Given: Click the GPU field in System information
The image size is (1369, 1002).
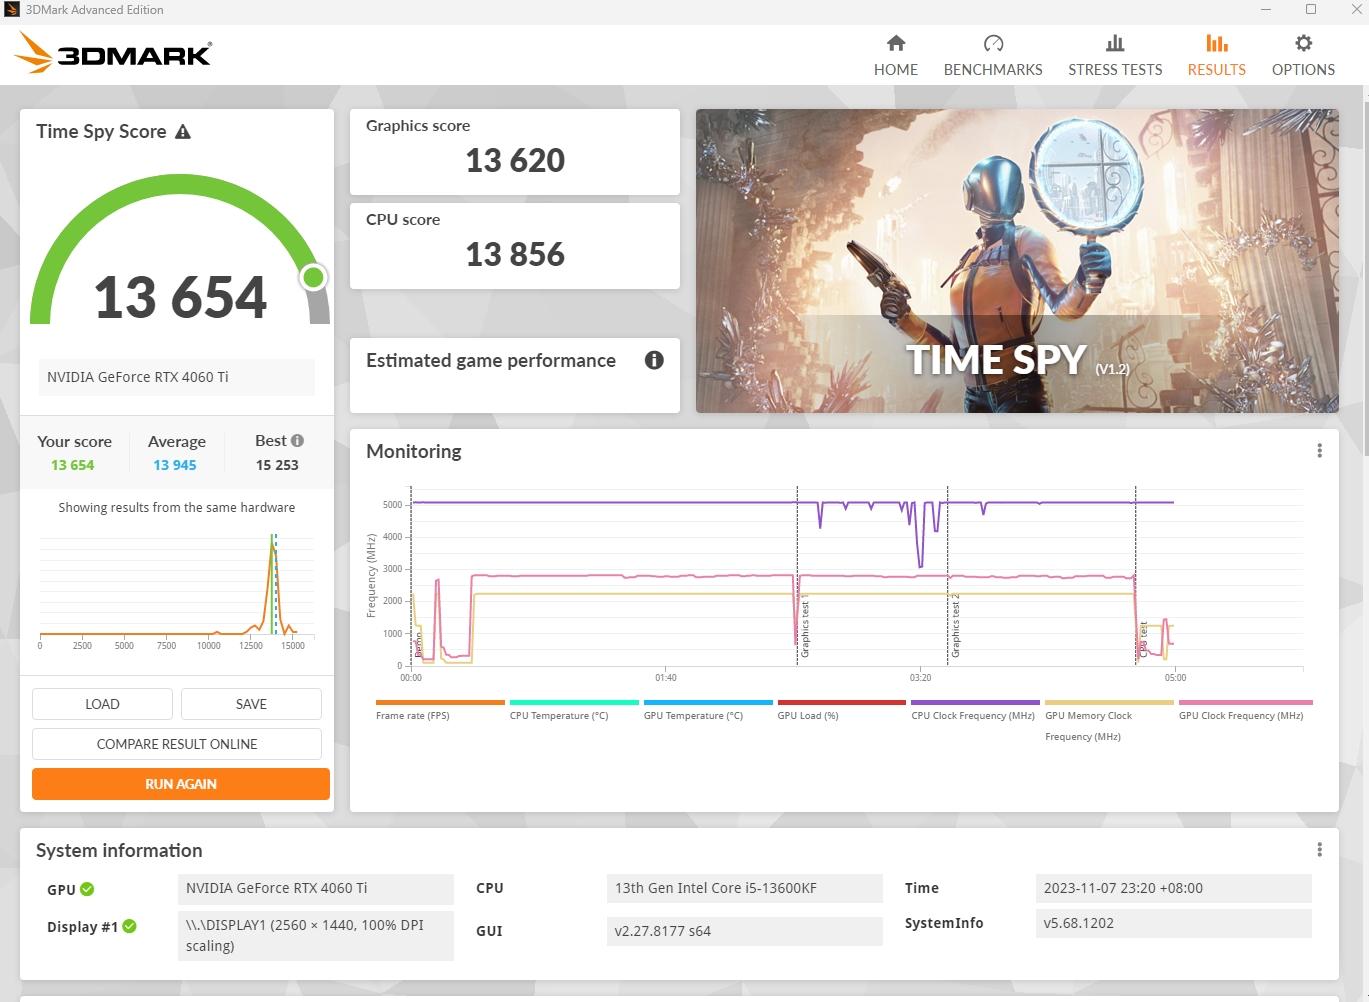Looking at the screenshot, I should point(316,888).
